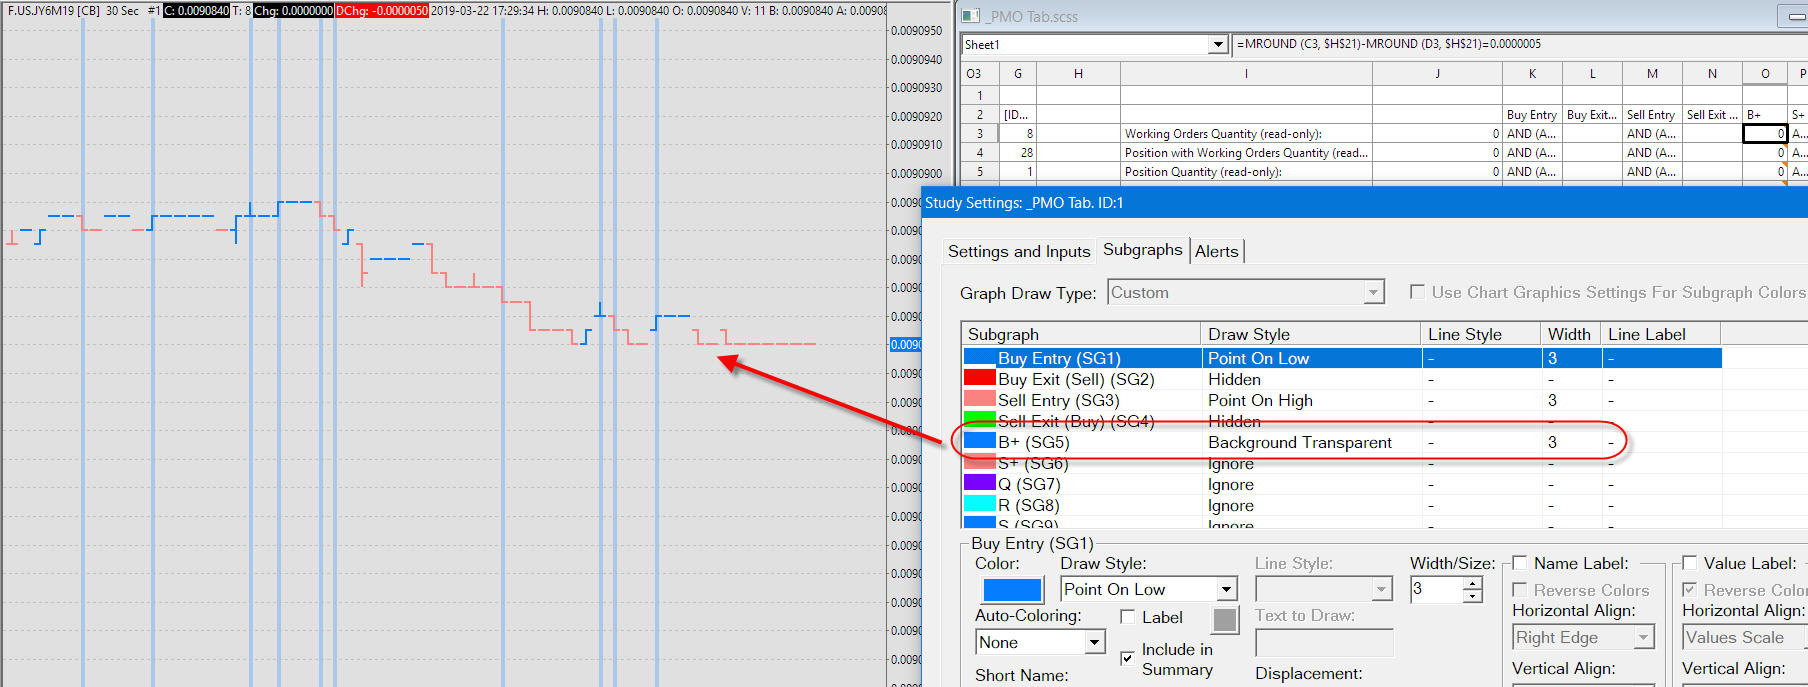Image resolution: width=1808 pixels, height=687 pixels.
Task: Click the cyan R (SG8) color box
Action: pyautogui.click(x=979, y=505)
